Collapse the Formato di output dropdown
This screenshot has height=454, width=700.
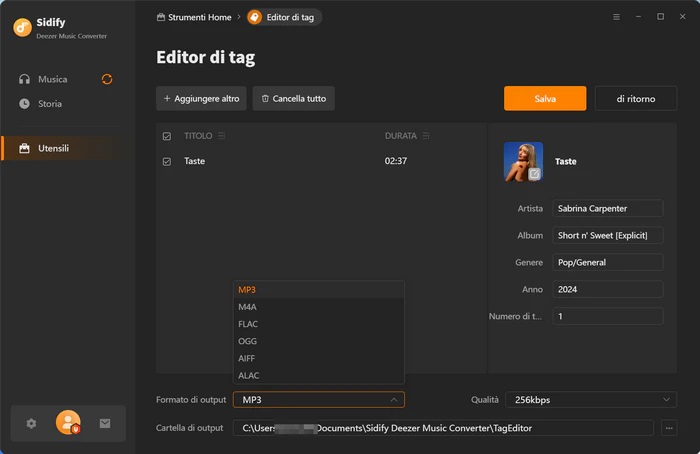pyautogui.click(x=319, y=400)
